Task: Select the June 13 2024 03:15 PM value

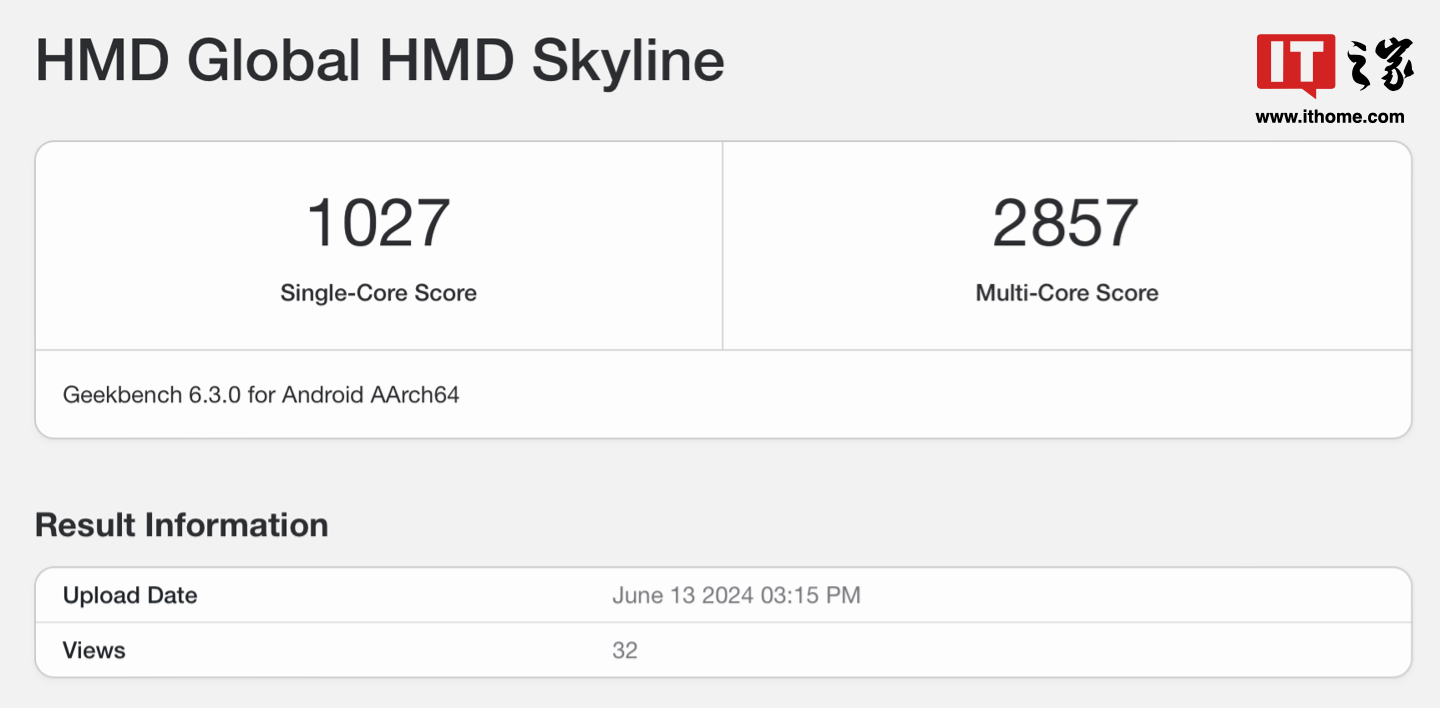Action: [736, 596]
